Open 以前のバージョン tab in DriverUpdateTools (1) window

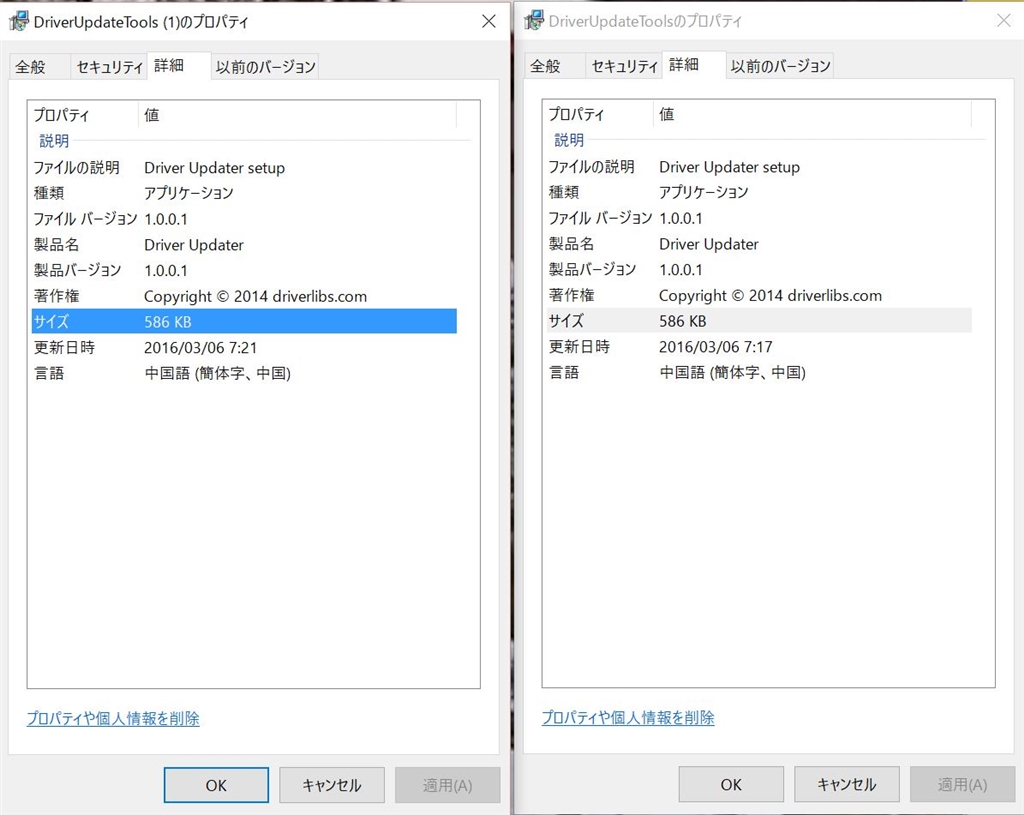pos(265,67)
